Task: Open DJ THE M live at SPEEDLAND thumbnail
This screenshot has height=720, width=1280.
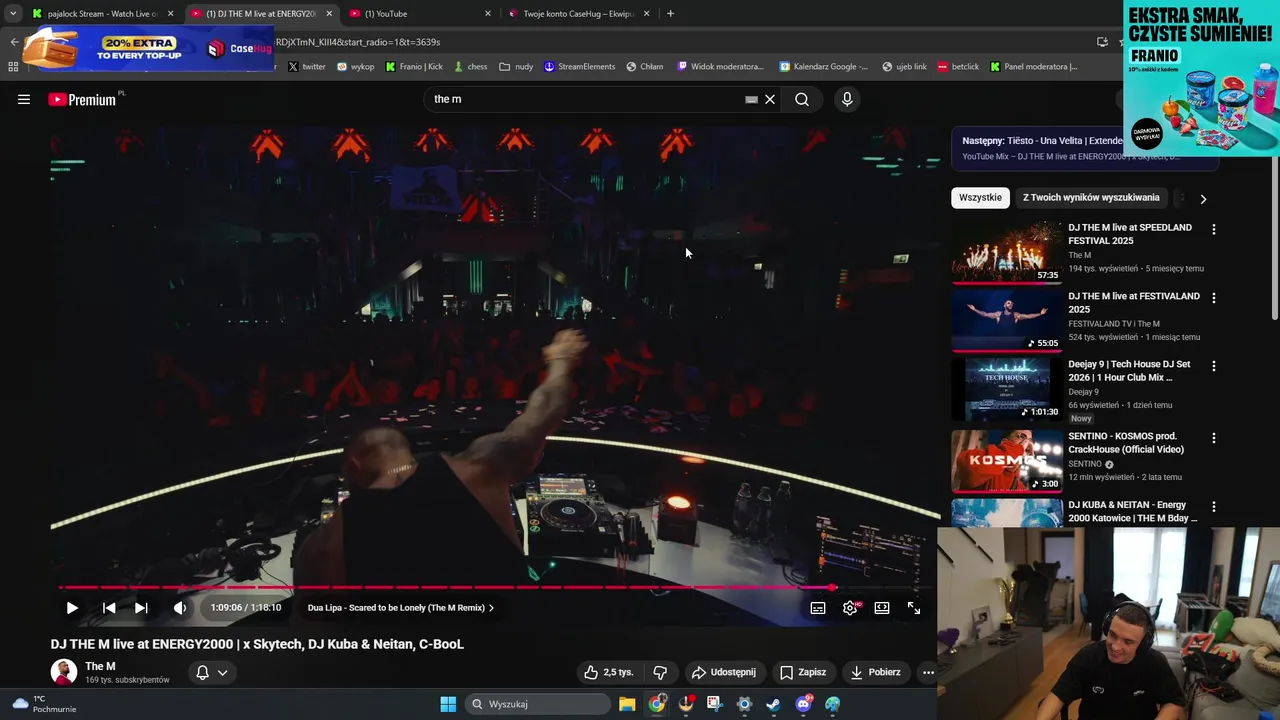Action: click(1007, 252)
